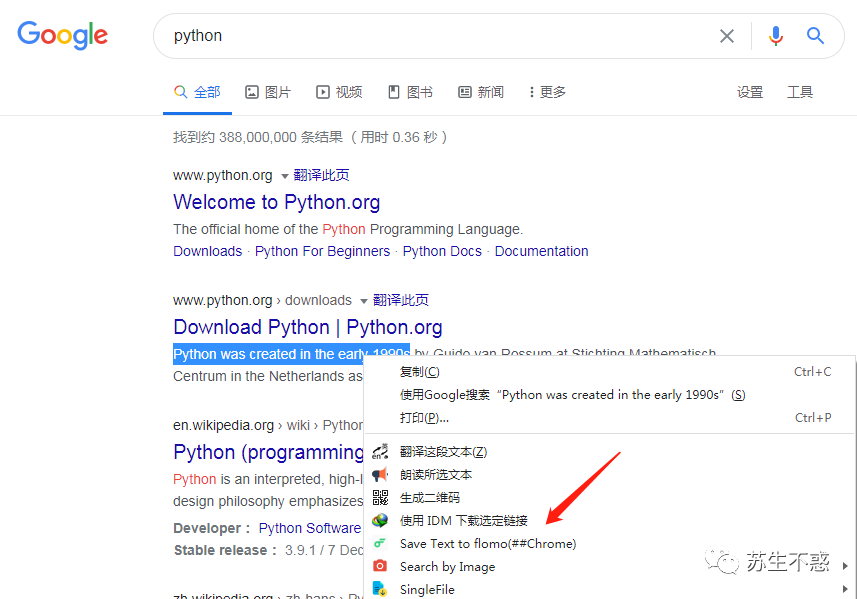
Task: Click the translate icon beside 翻译这段文本
Action: (x=380, y=451)
